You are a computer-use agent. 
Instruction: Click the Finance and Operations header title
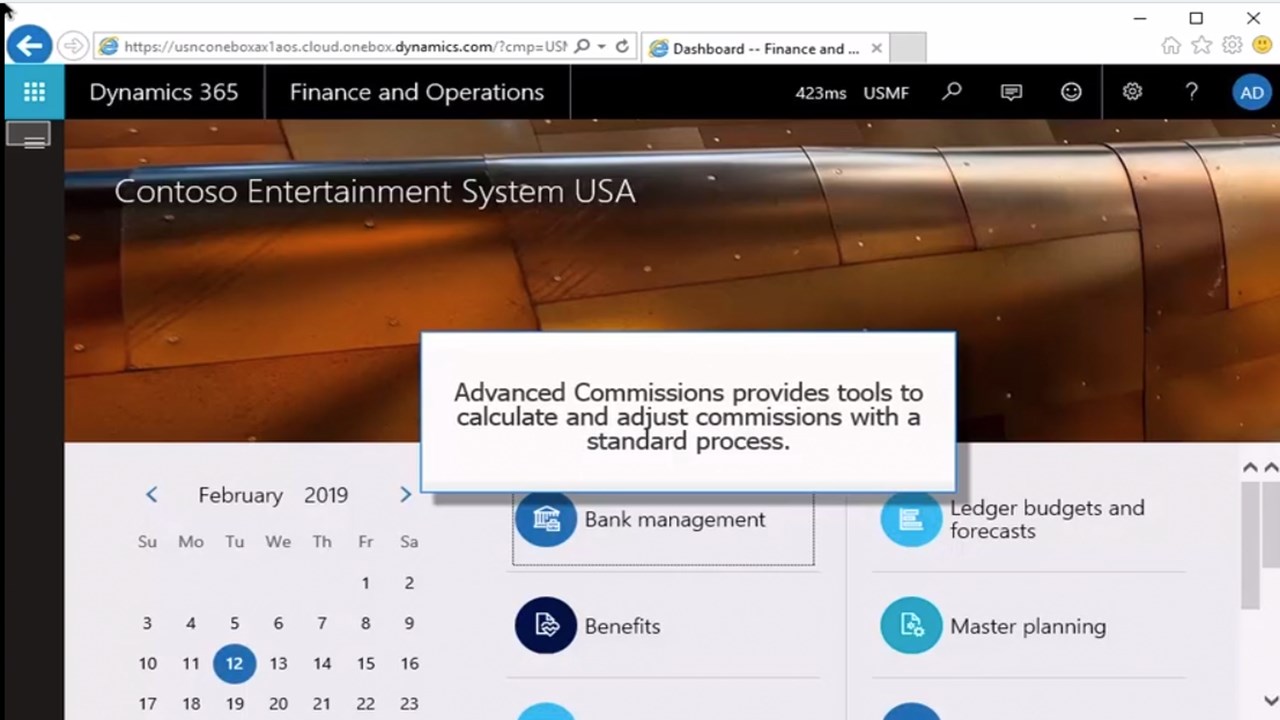[417, 92]
